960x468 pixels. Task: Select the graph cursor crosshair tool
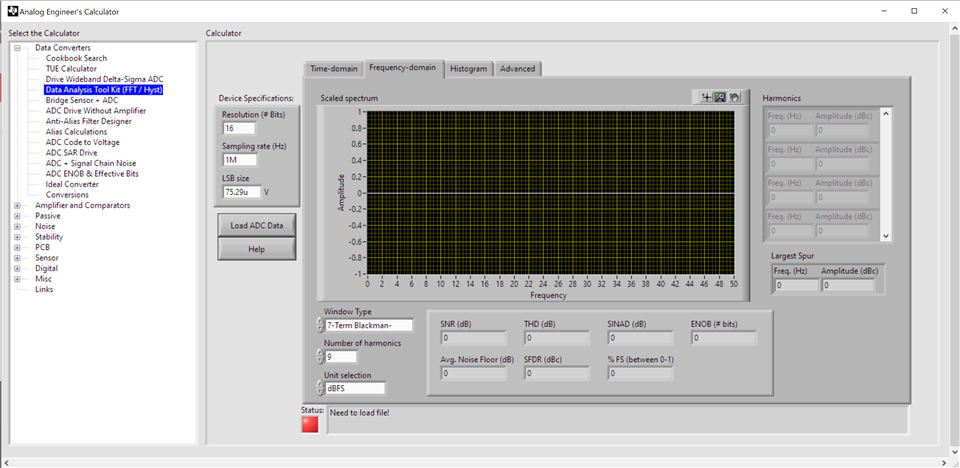[x=707, y=97]
